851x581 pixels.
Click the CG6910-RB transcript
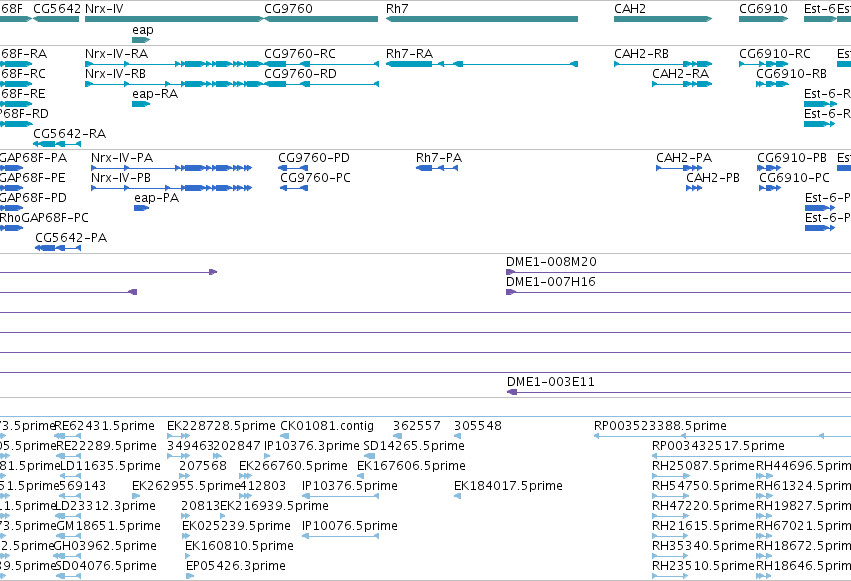(x=772, y=84)
